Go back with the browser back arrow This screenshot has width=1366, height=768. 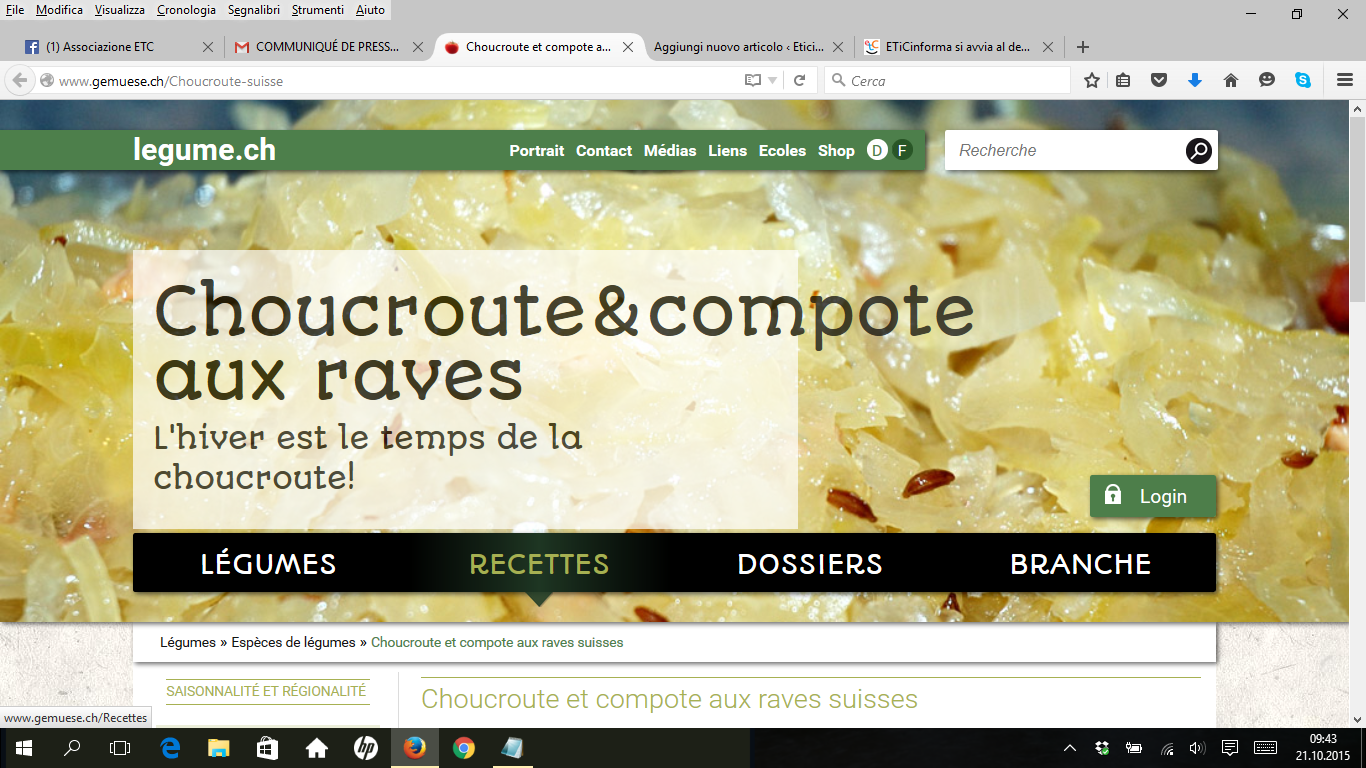click(19, 80)
